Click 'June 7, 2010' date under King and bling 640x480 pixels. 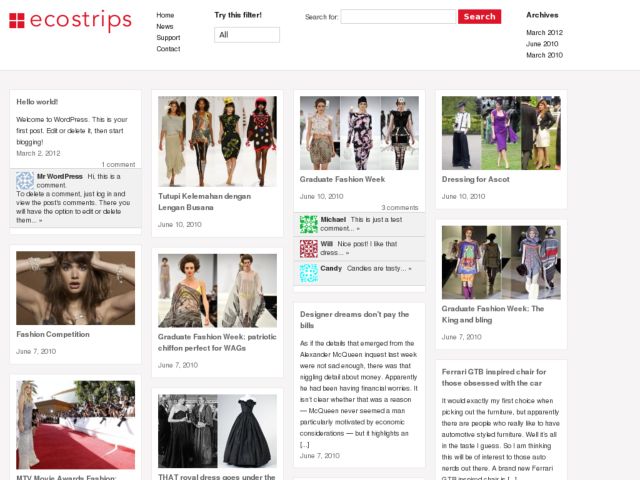(462, 337)
